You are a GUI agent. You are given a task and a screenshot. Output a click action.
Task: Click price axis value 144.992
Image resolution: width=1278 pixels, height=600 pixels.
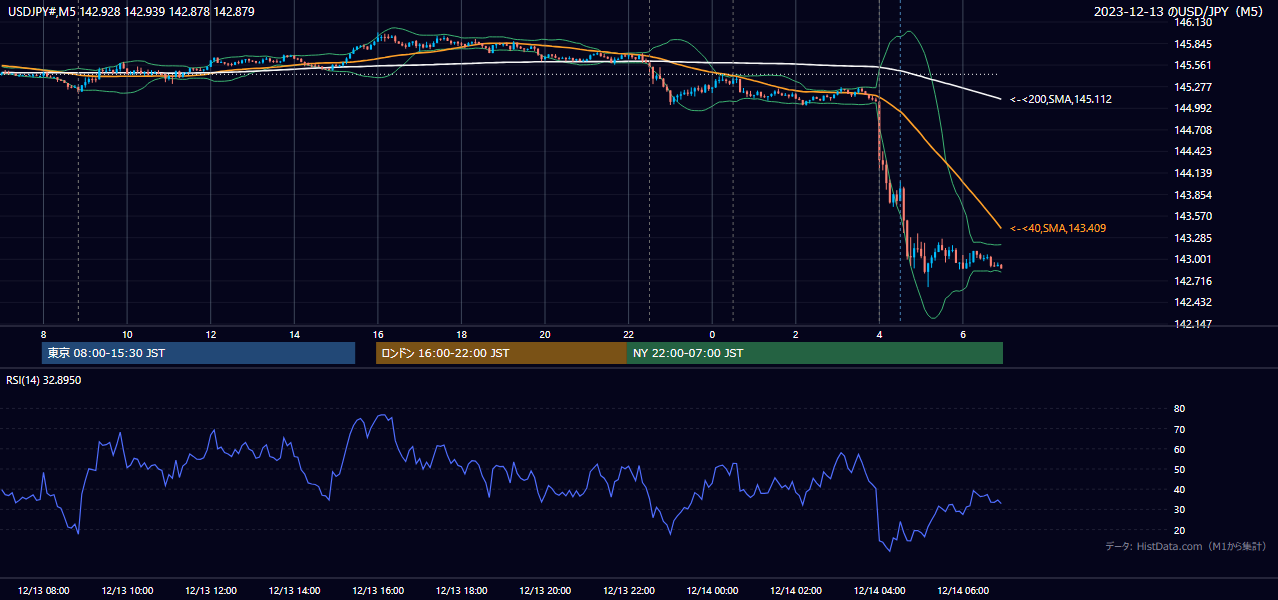tap(1194, 108)
